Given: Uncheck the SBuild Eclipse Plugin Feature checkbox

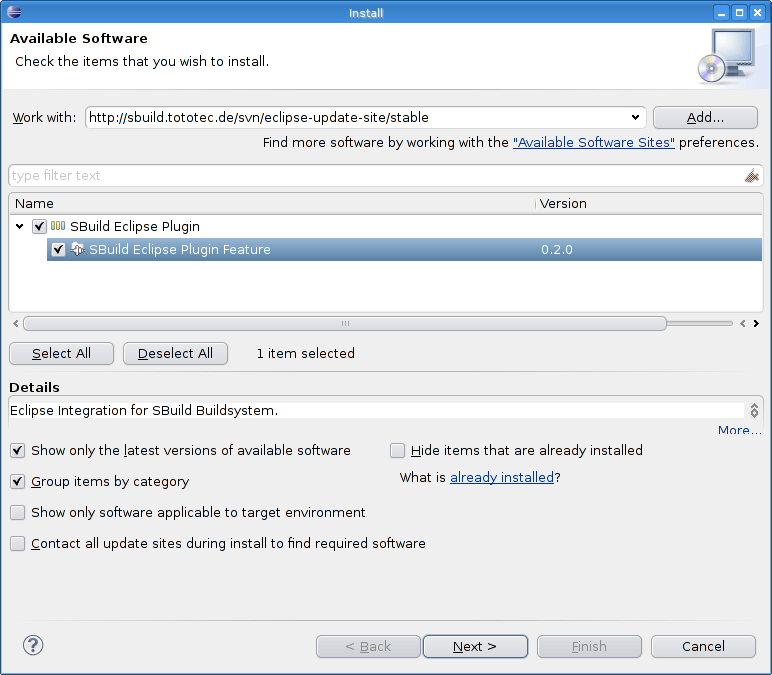Looking at the screenshot, I should [58, 250].
